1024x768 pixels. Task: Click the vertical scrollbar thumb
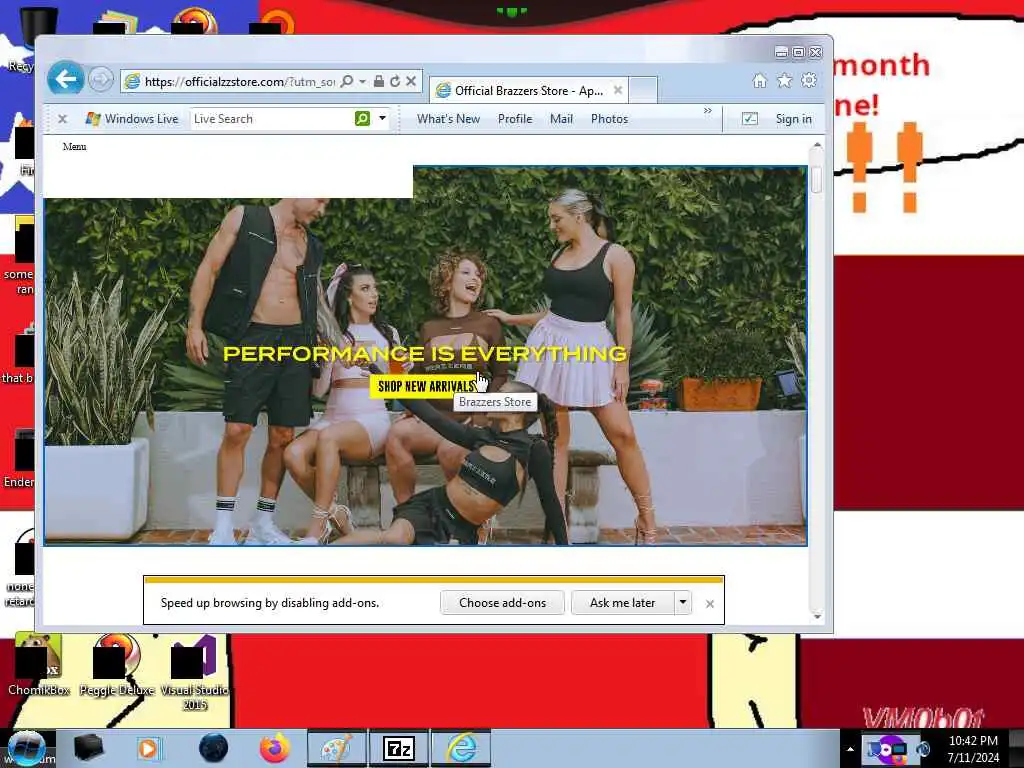click(x=817, y=180)
